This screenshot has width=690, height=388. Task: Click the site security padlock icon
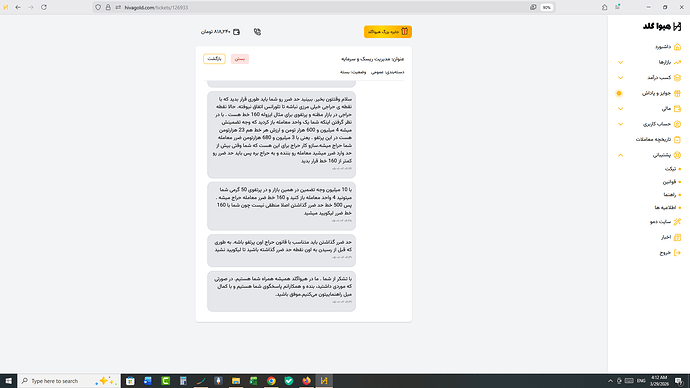[x=108, y=7]
